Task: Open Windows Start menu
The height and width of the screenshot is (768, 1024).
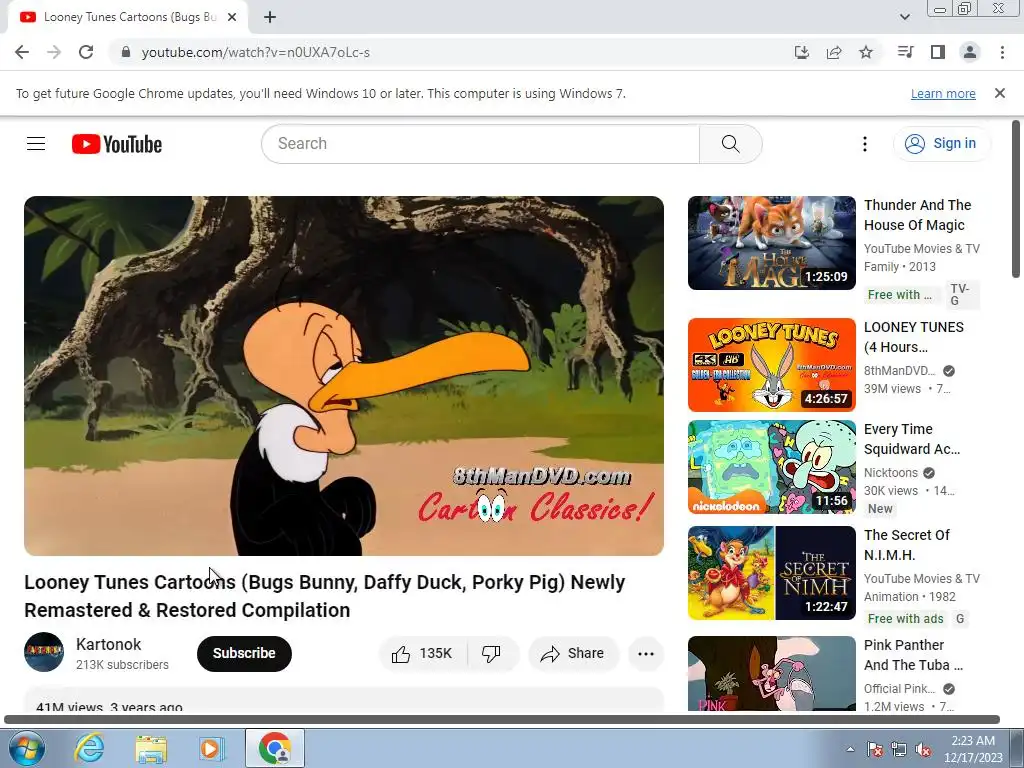Action: tap(27, 748)
